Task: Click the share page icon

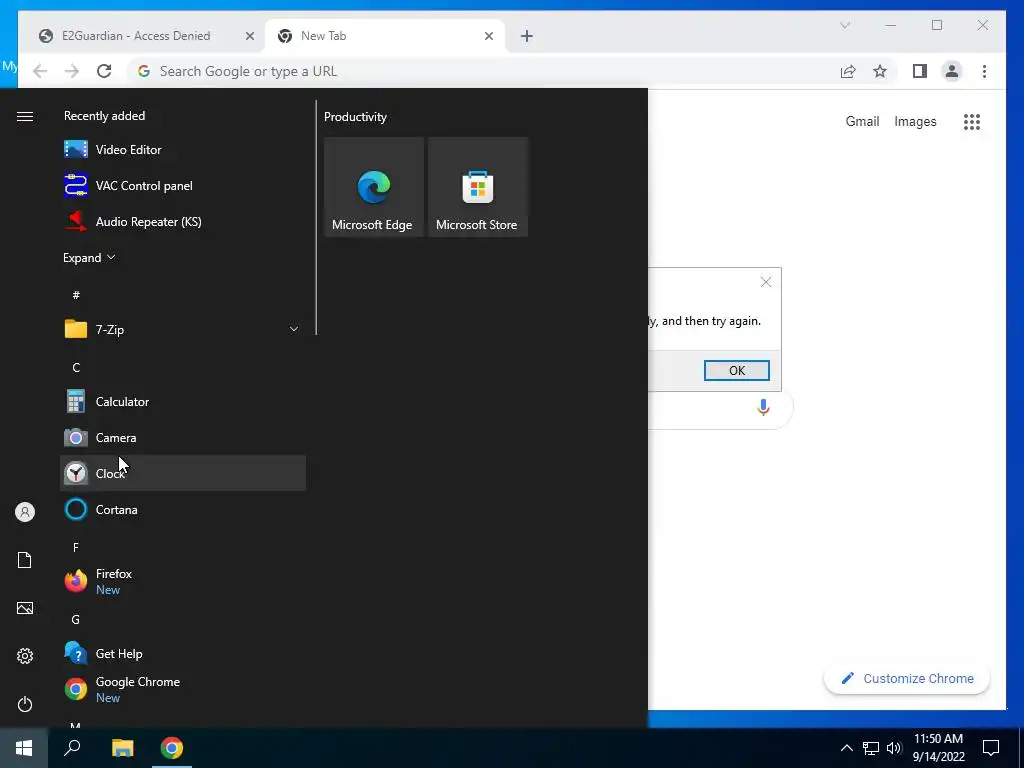Action: [848, 71]
